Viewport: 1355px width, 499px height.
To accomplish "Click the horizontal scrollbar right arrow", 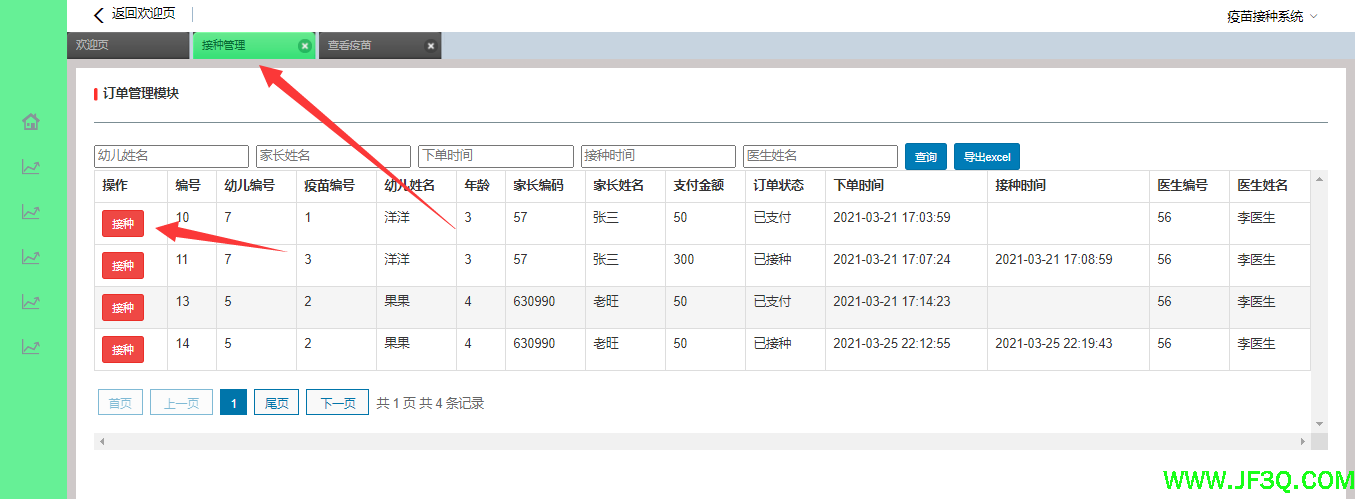I will pyautogui.click(x=1302, y=441).
